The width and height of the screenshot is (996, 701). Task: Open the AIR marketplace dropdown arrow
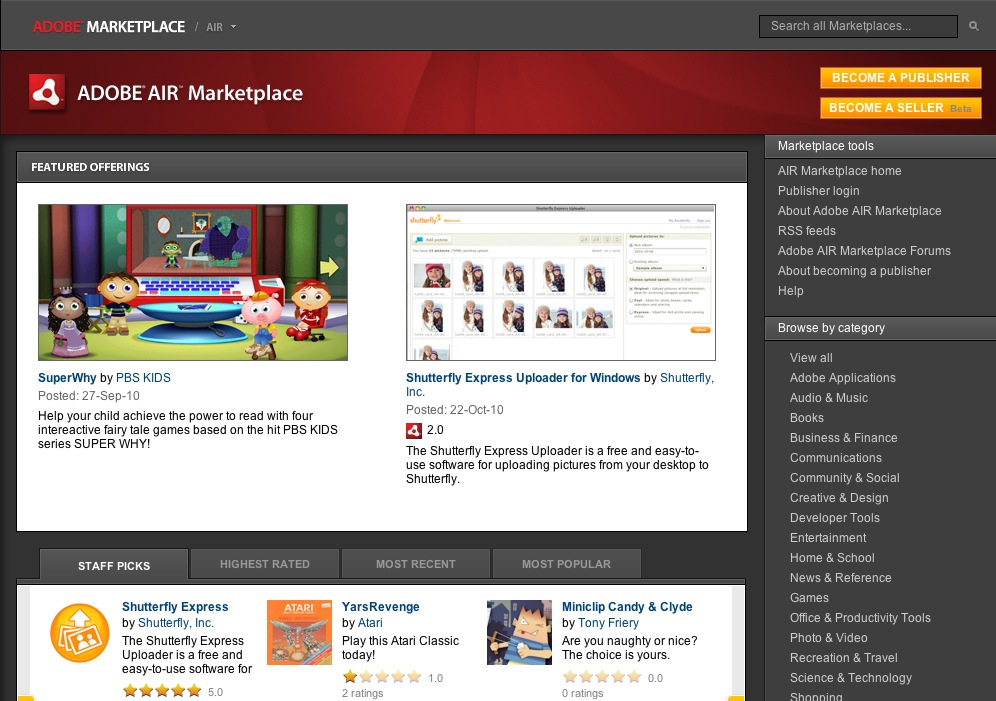click(x=234, y=27)
